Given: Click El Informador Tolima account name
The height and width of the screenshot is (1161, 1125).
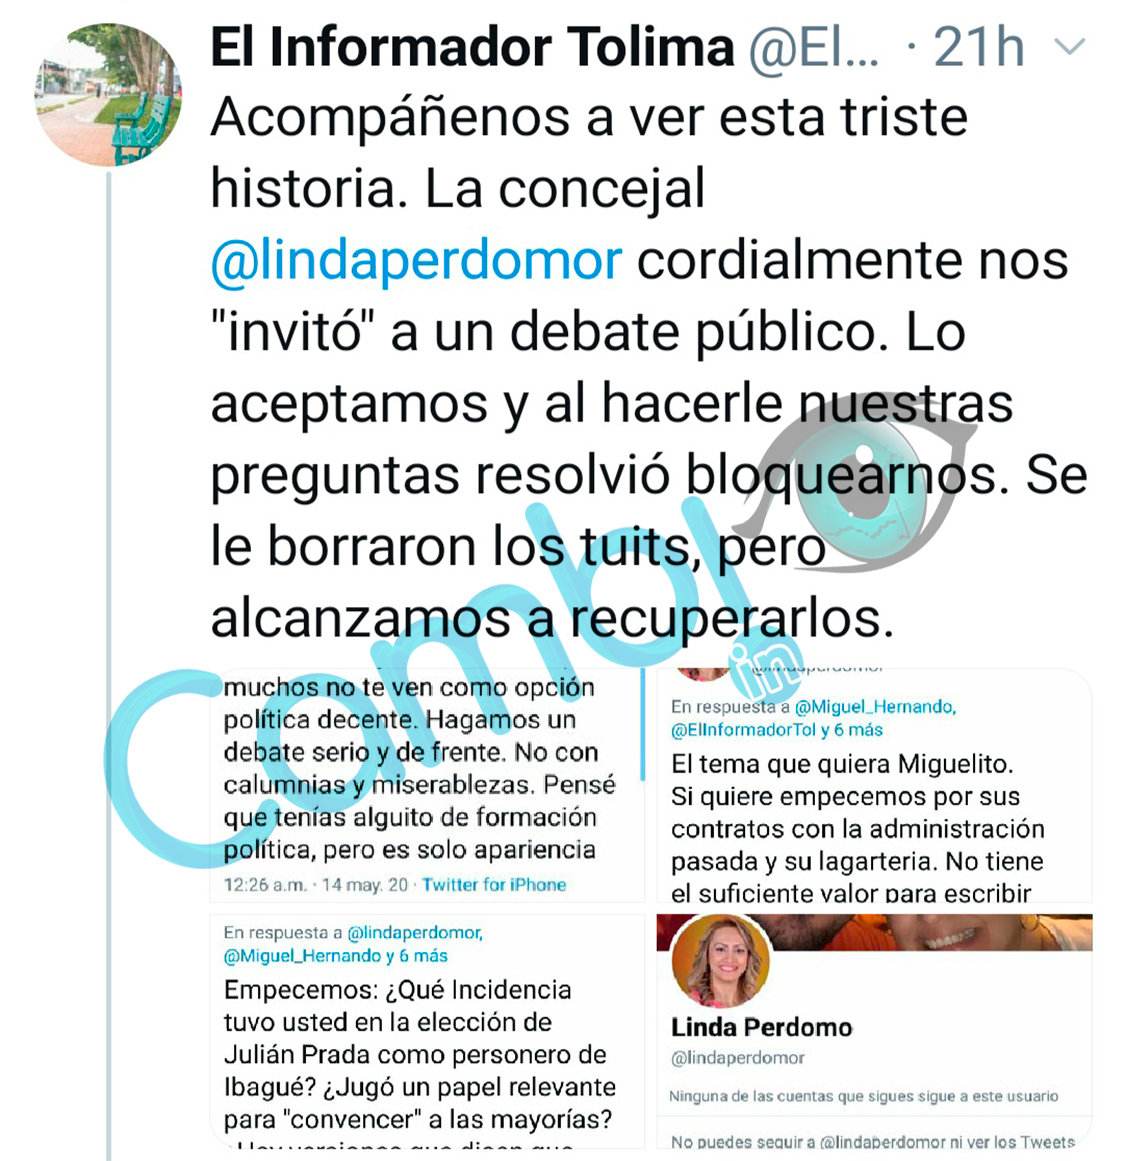Looking at the screenshot, I should coord(473,47).
